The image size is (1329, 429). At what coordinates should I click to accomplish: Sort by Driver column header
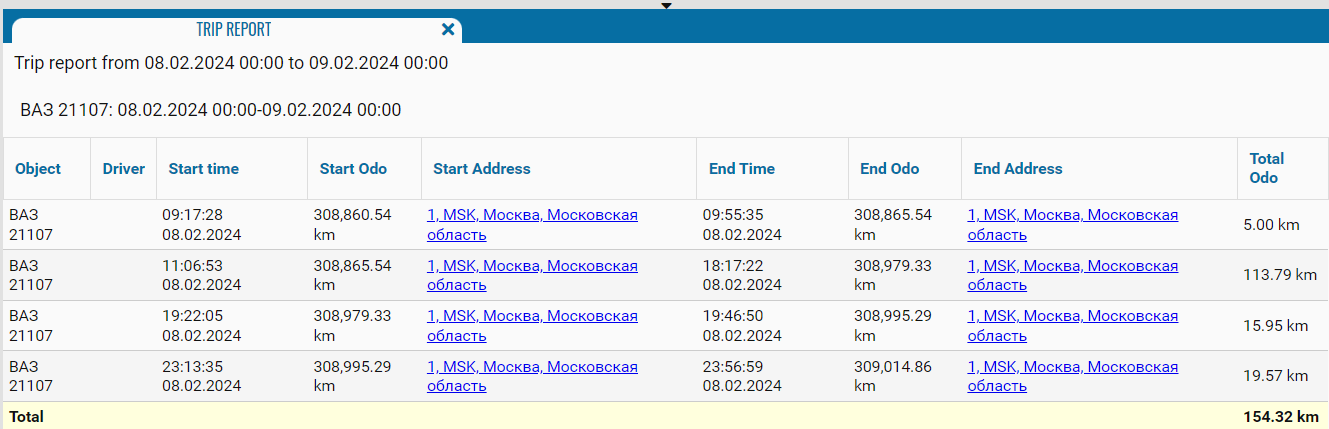[x=124, y=169]
